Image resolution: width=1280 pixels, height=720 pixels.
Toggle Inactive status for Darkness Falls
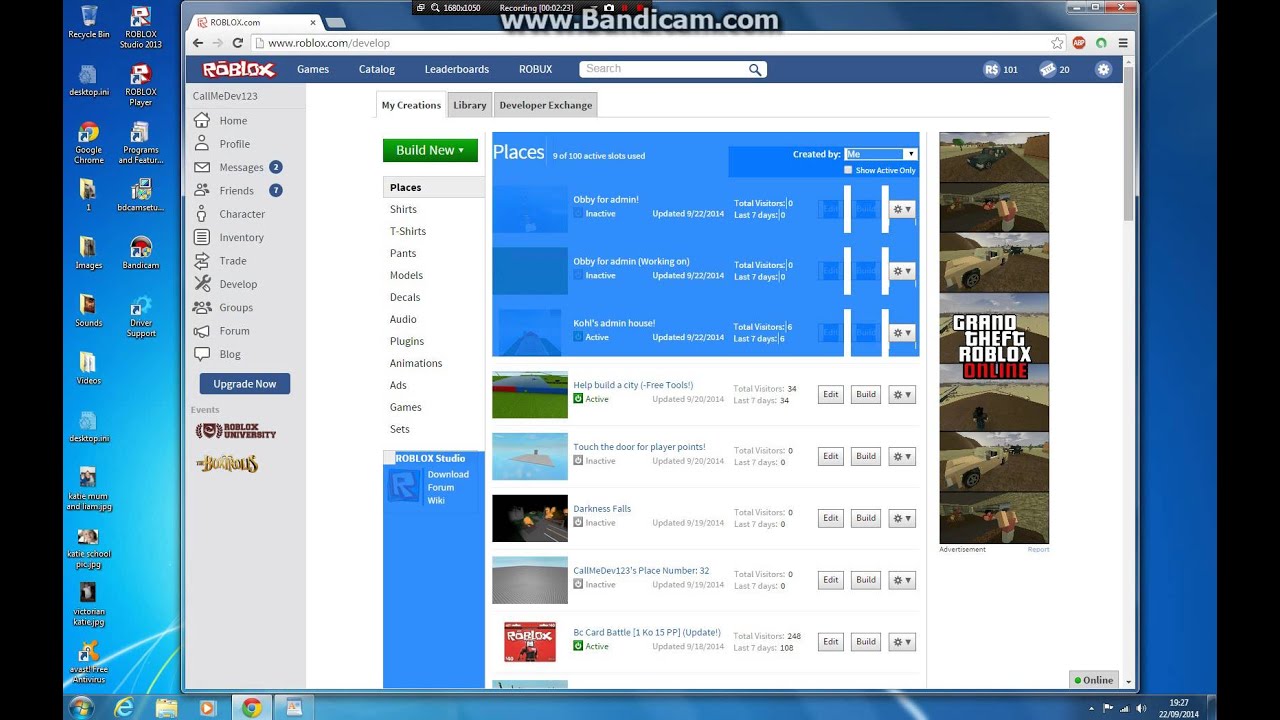(x=578, y=522)
